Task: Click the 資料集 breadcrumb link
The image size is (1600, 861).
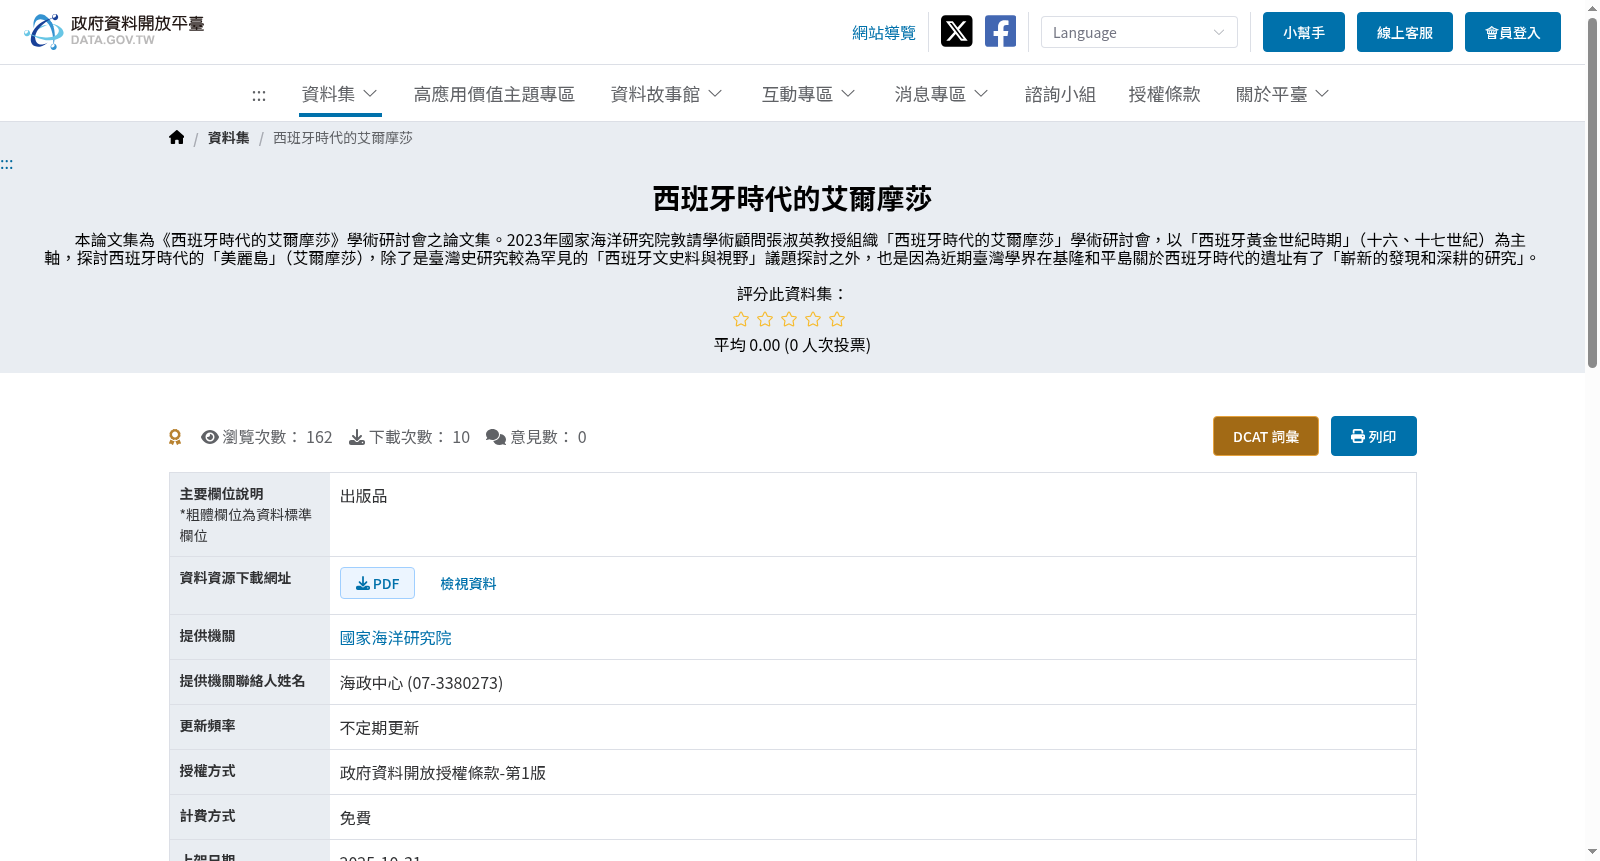Action: [x=229, y=138]
